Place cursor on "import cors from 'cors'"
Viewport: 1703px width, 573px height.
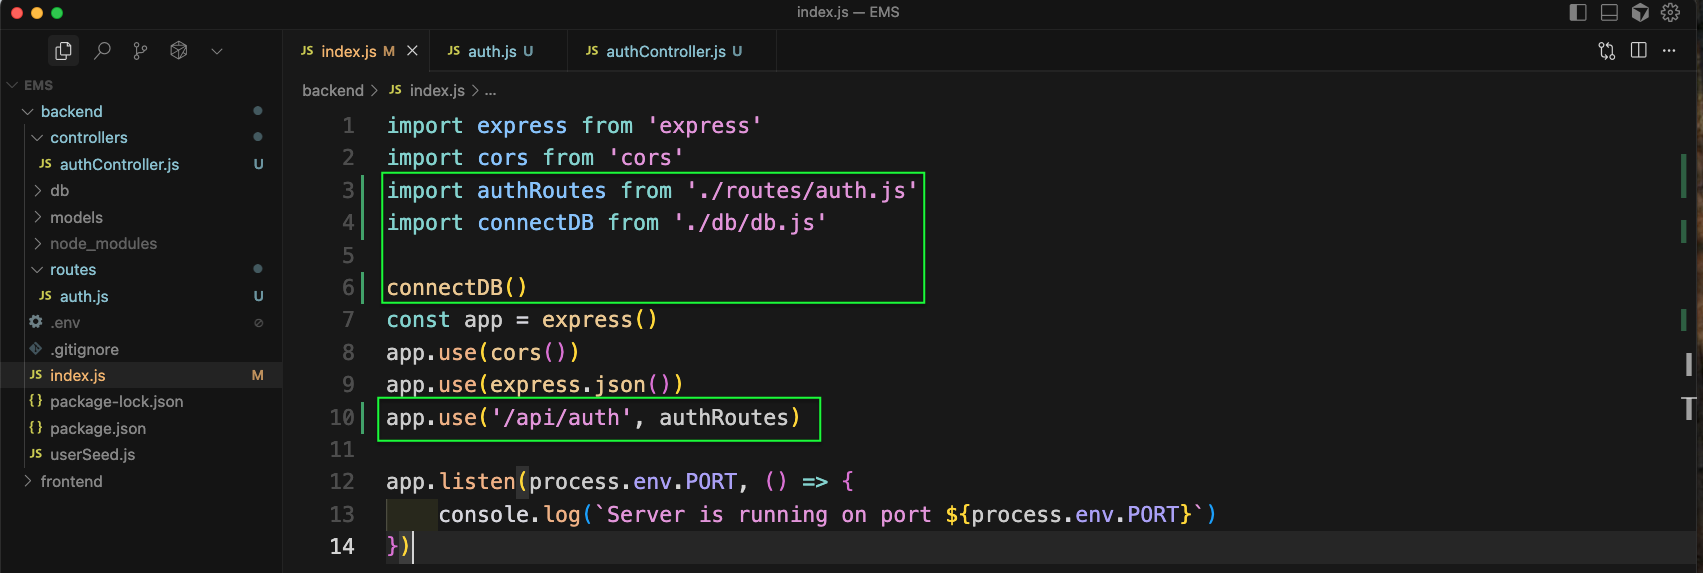[x=535, y=158]
